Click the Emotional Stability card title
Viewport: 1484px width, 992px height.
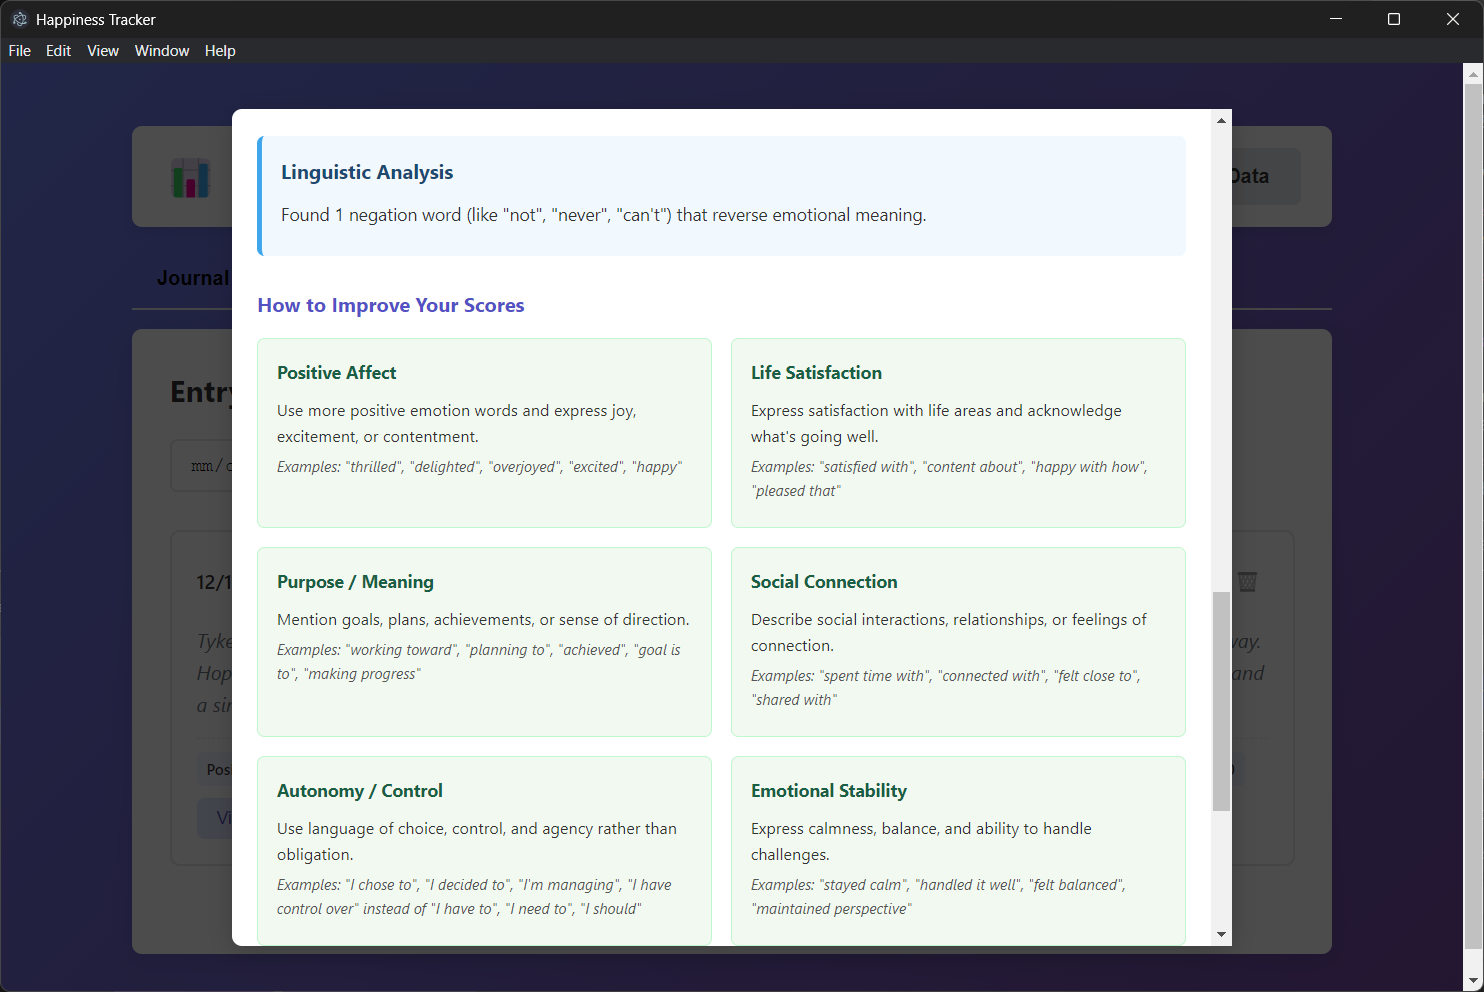[829, 791]
